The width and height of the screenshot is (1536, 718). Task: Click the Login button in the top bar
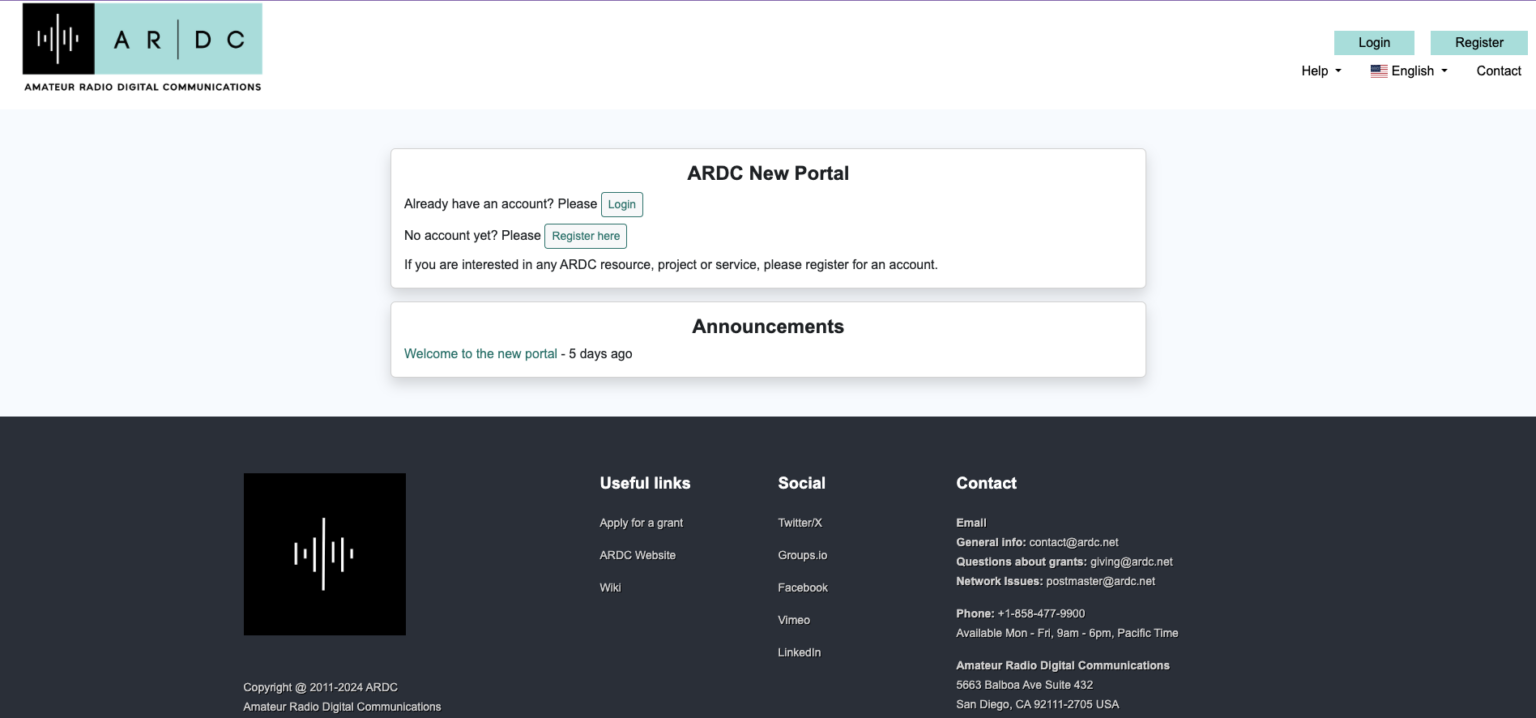click(x=1374, y=42)
